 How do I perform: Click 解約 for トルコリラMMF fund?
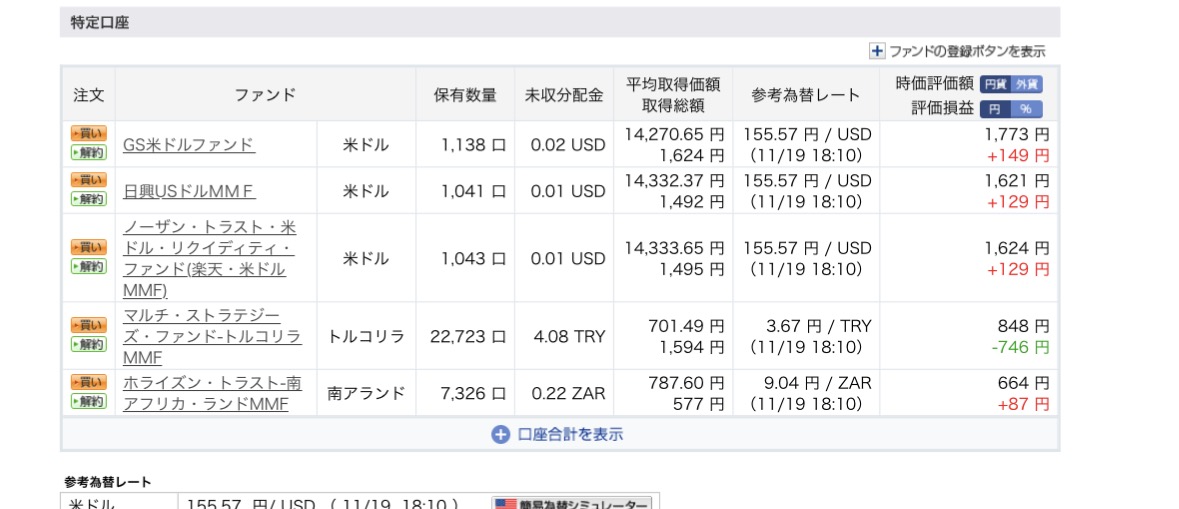click(x=88, y=345)
